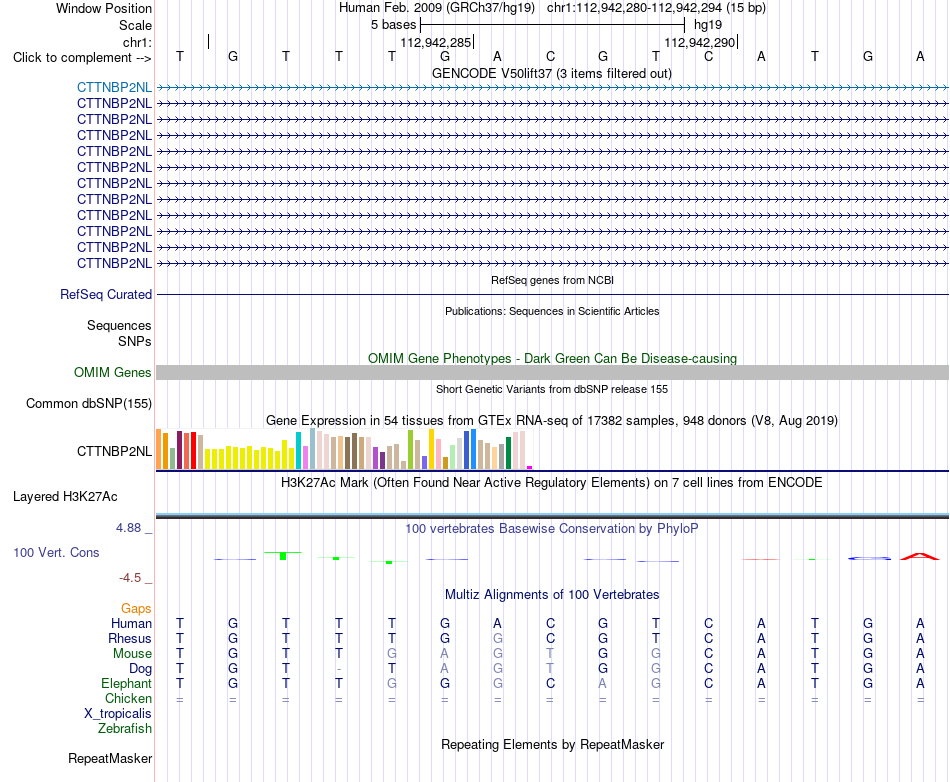Click the Rhesus species label
The image size is (950, 782).
130,638
